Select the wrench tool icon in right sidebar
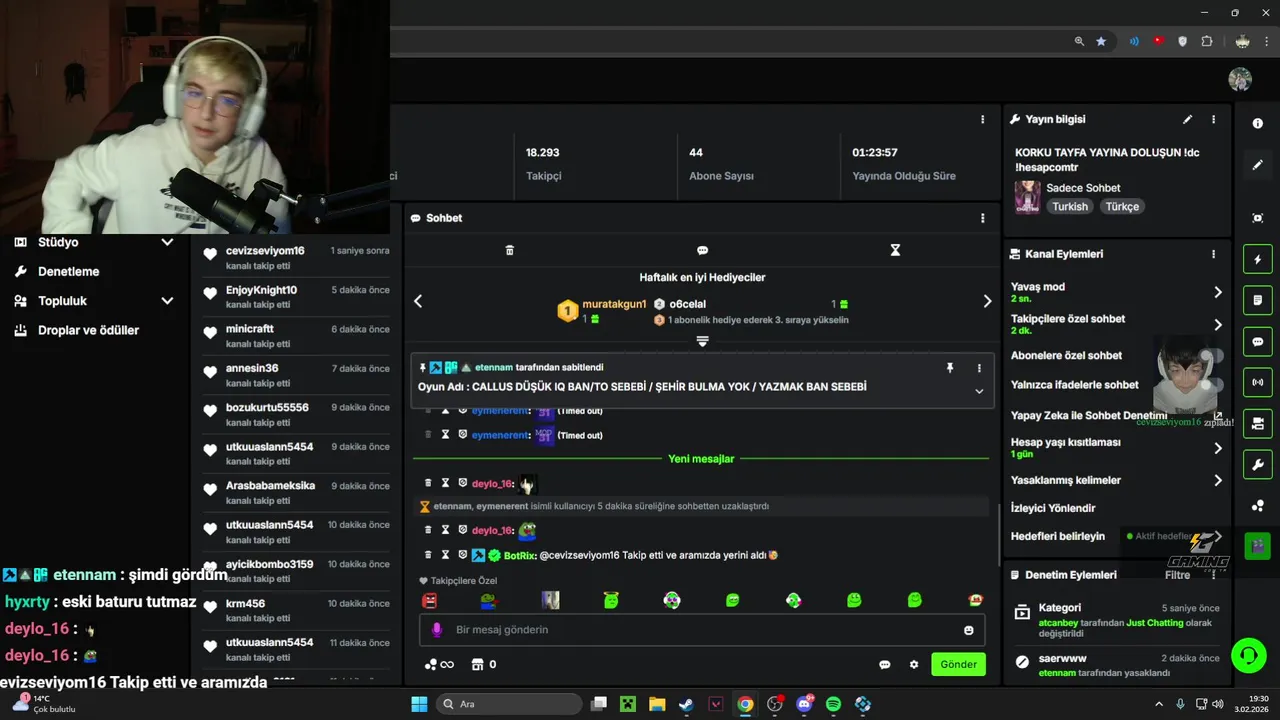 coord(1258,464)
